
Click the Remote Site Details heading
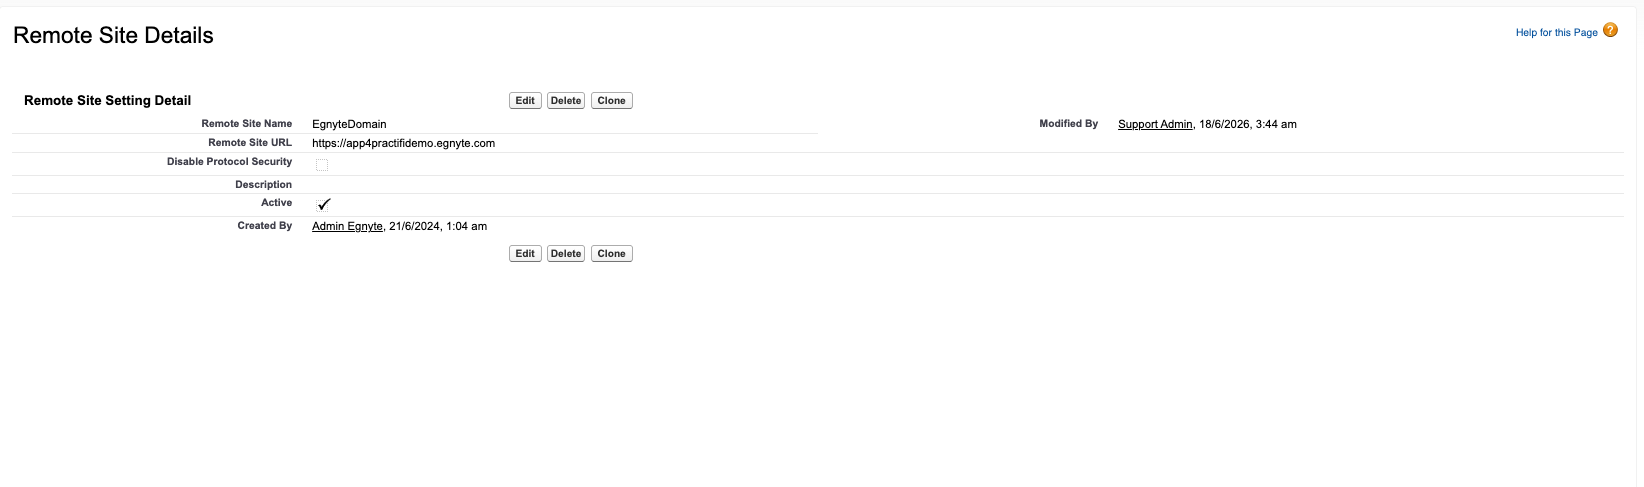tap(113, 35)
